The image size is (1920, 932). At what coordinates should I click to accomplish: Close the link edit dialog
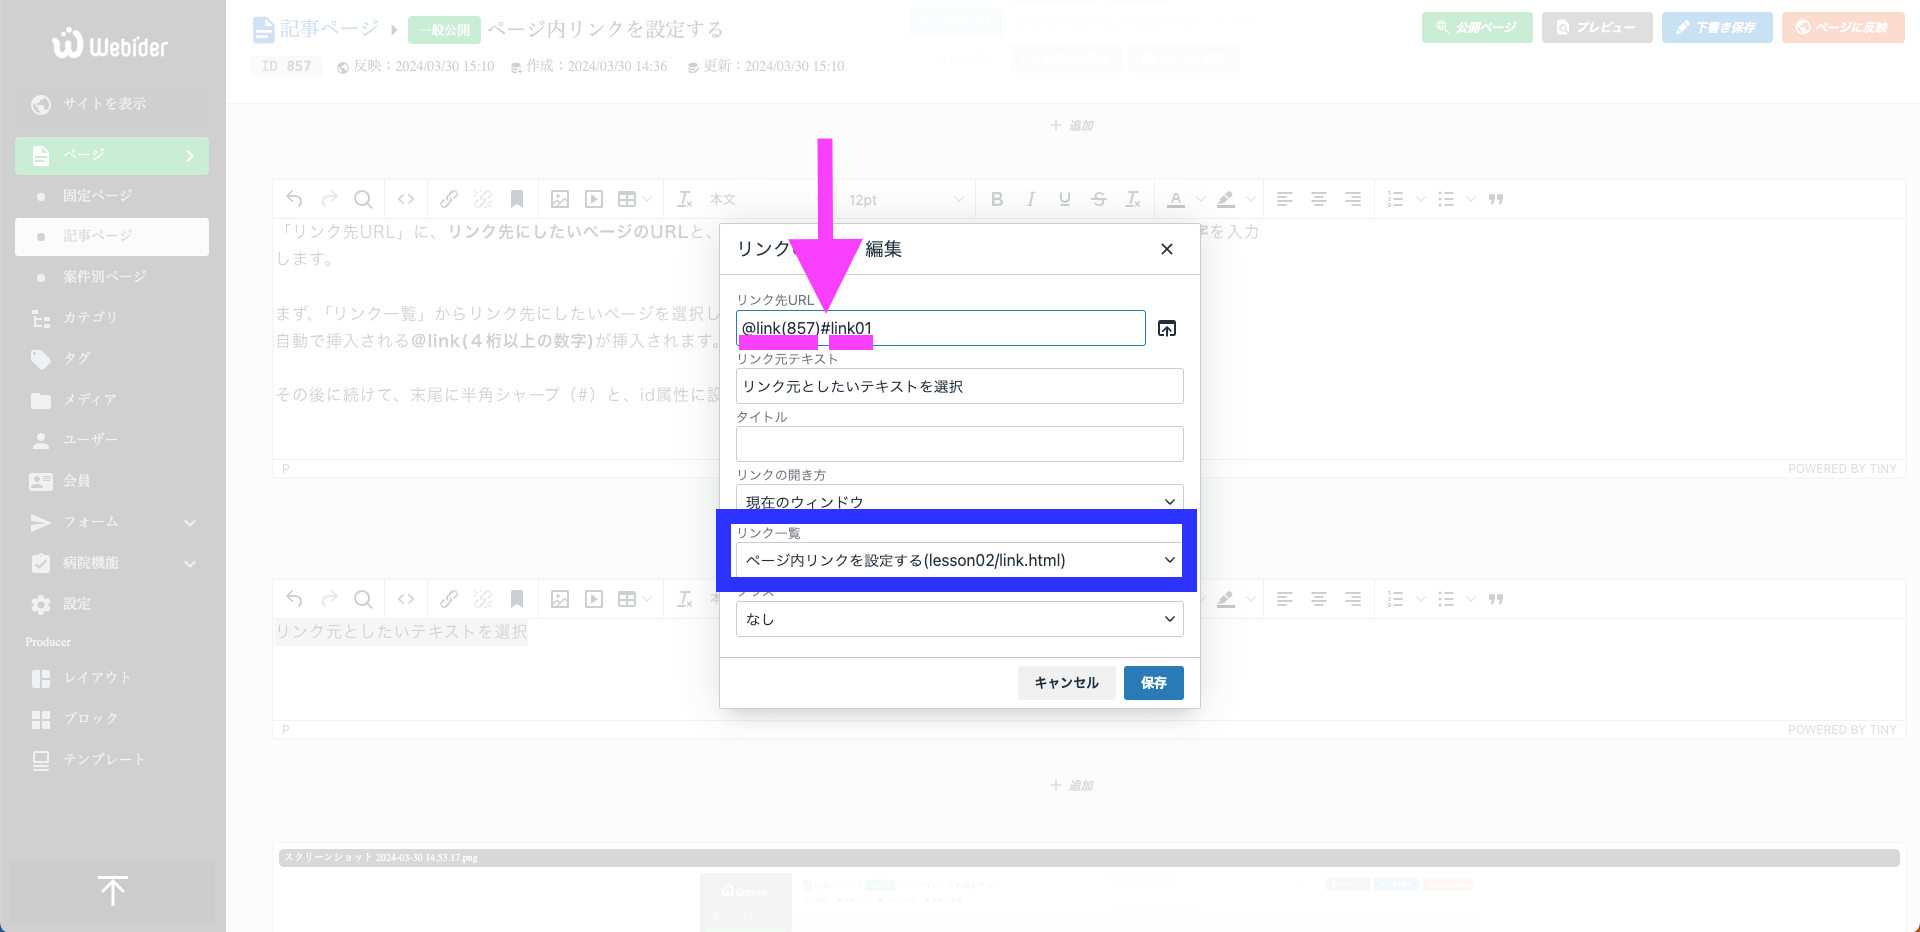click(1166, 249)
